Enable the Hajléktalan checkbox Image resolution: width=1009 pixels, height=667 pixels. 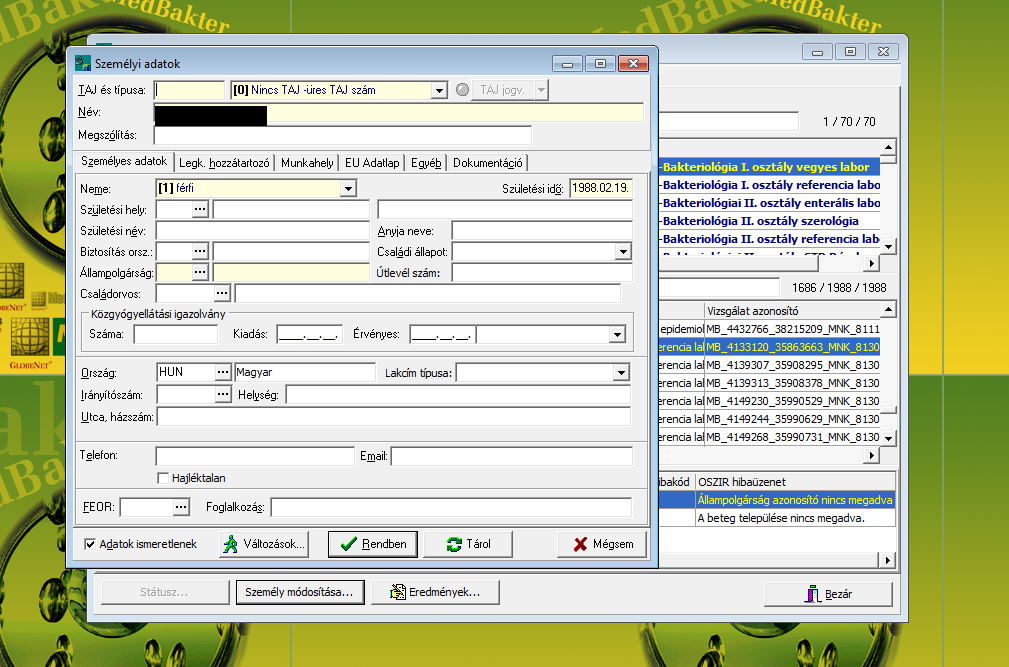pyautogui.click(x=163, y=478)
